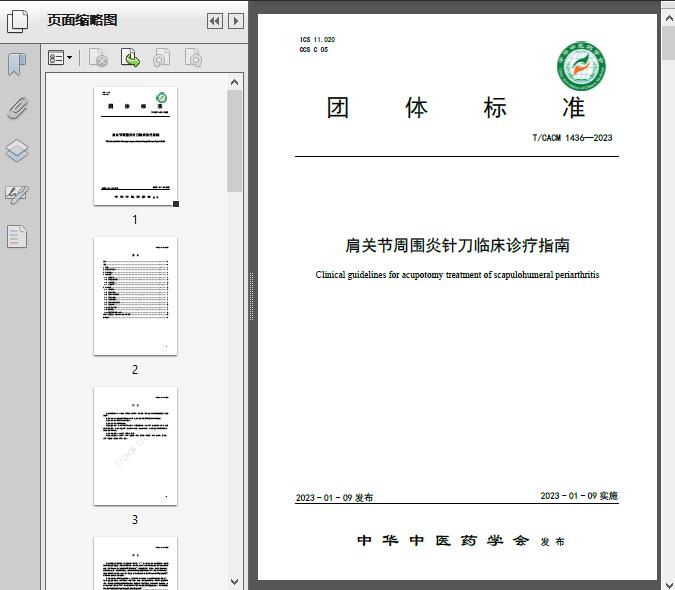Click the extract pages green arrow icon
The height and width of the screenshot is (590, 675).
click(x=130, y=58)
